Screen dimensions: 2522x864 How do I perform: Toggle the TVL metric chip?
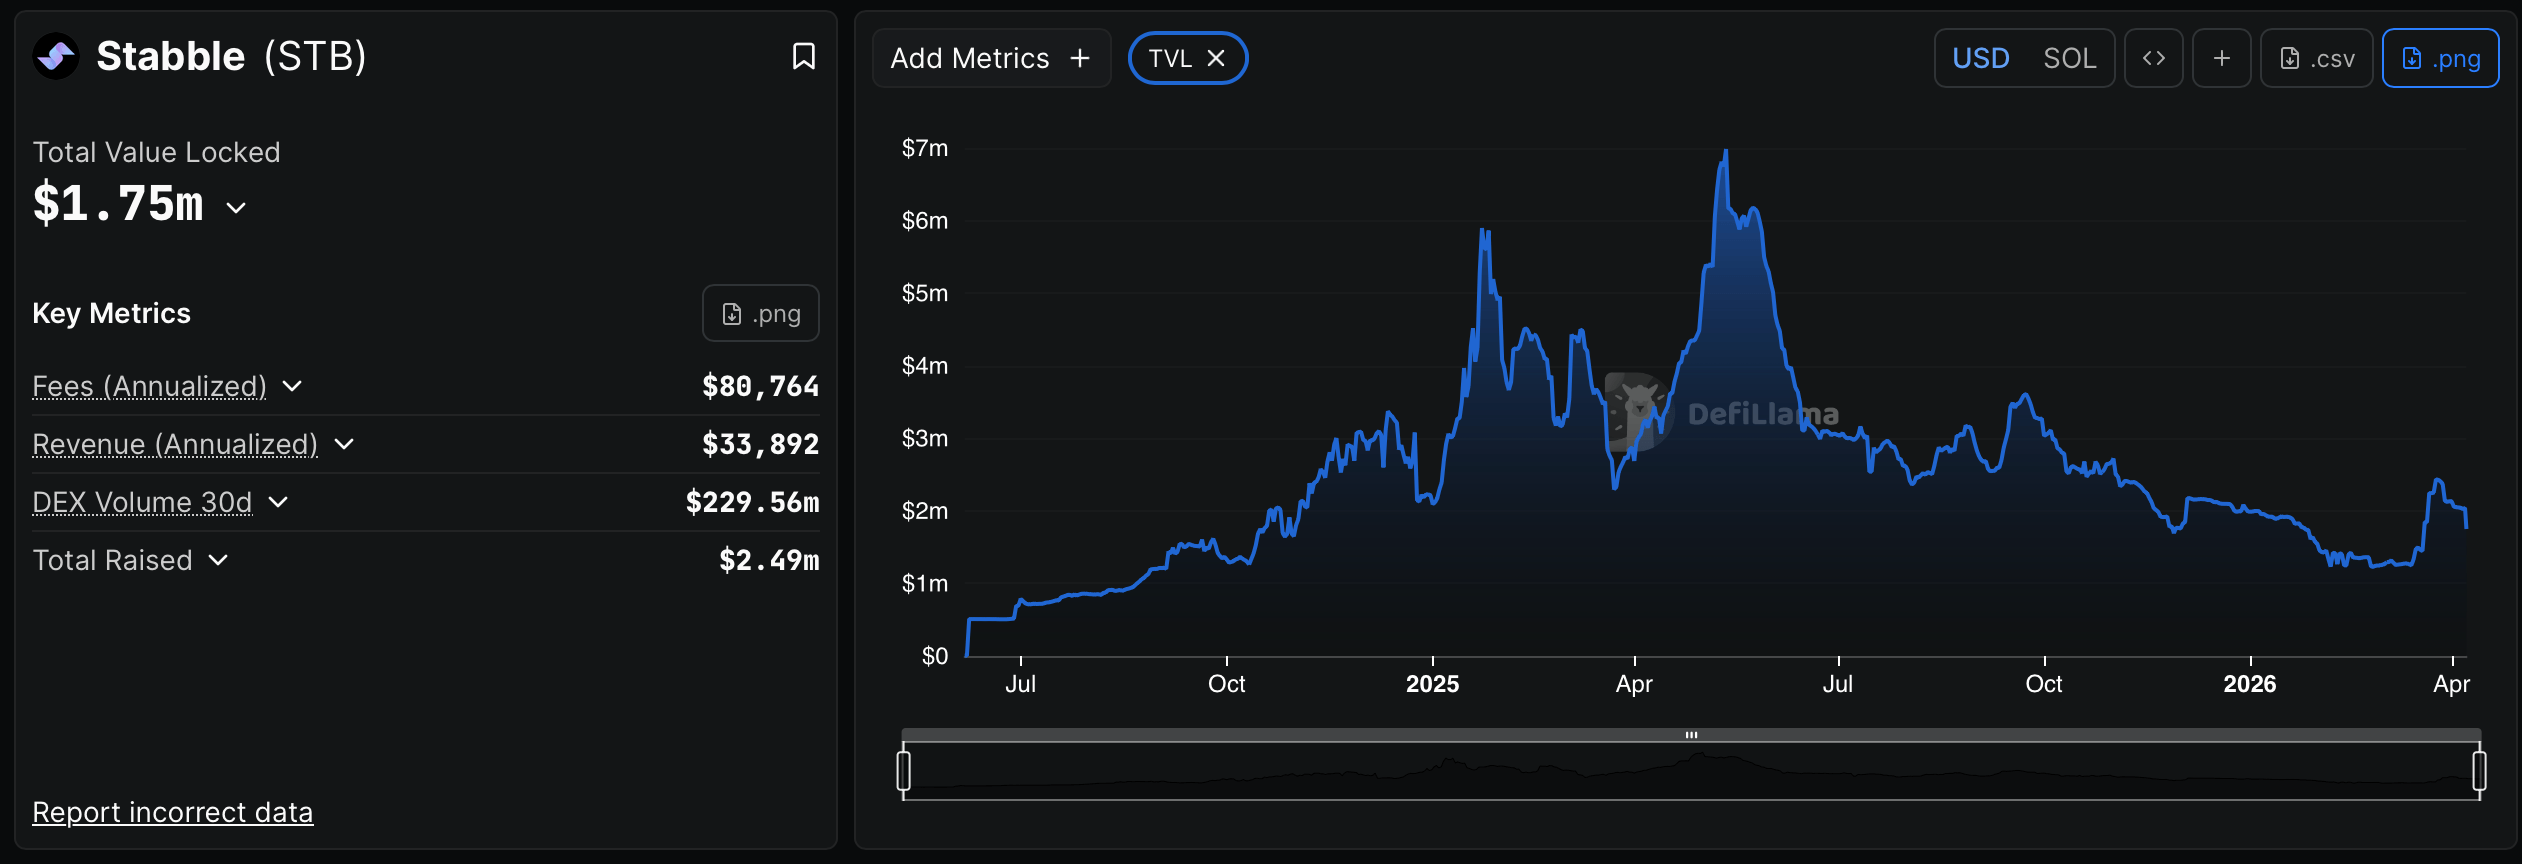click(x=1170, y=58)
